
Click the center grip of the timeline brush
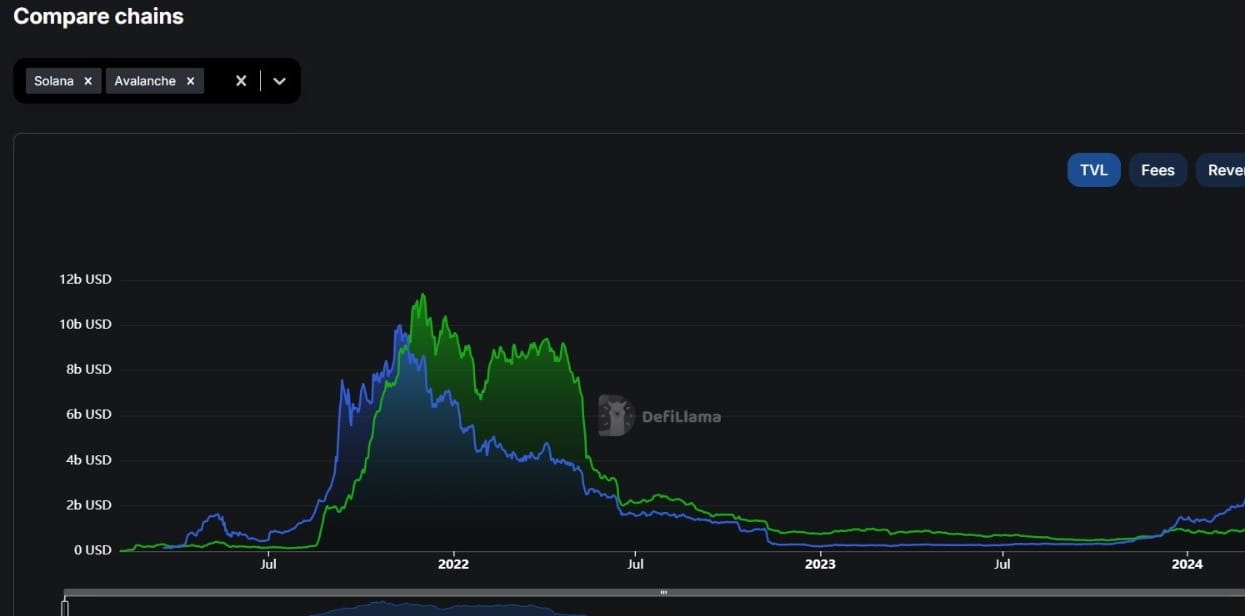[663, 592]
